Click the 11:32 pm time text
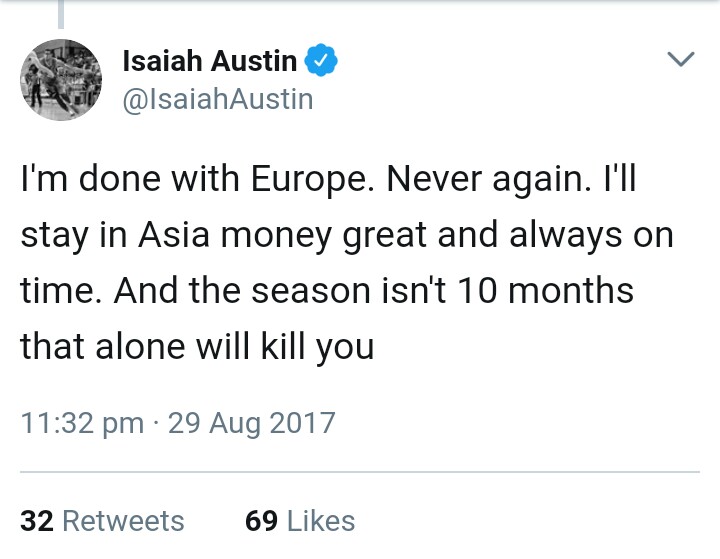This screenshot has height=559, width=720. coord(82,423)
